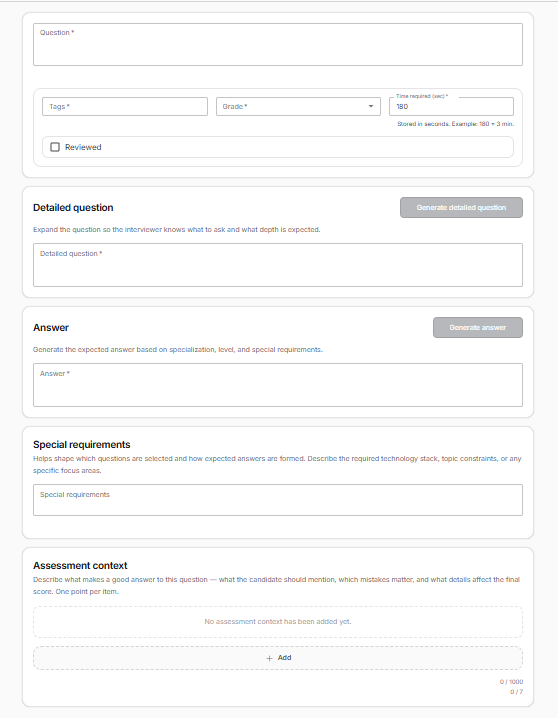Focus the Question text area
This screenshot has height=718, width=558.
pyautogui.click(x=278, y=44)
